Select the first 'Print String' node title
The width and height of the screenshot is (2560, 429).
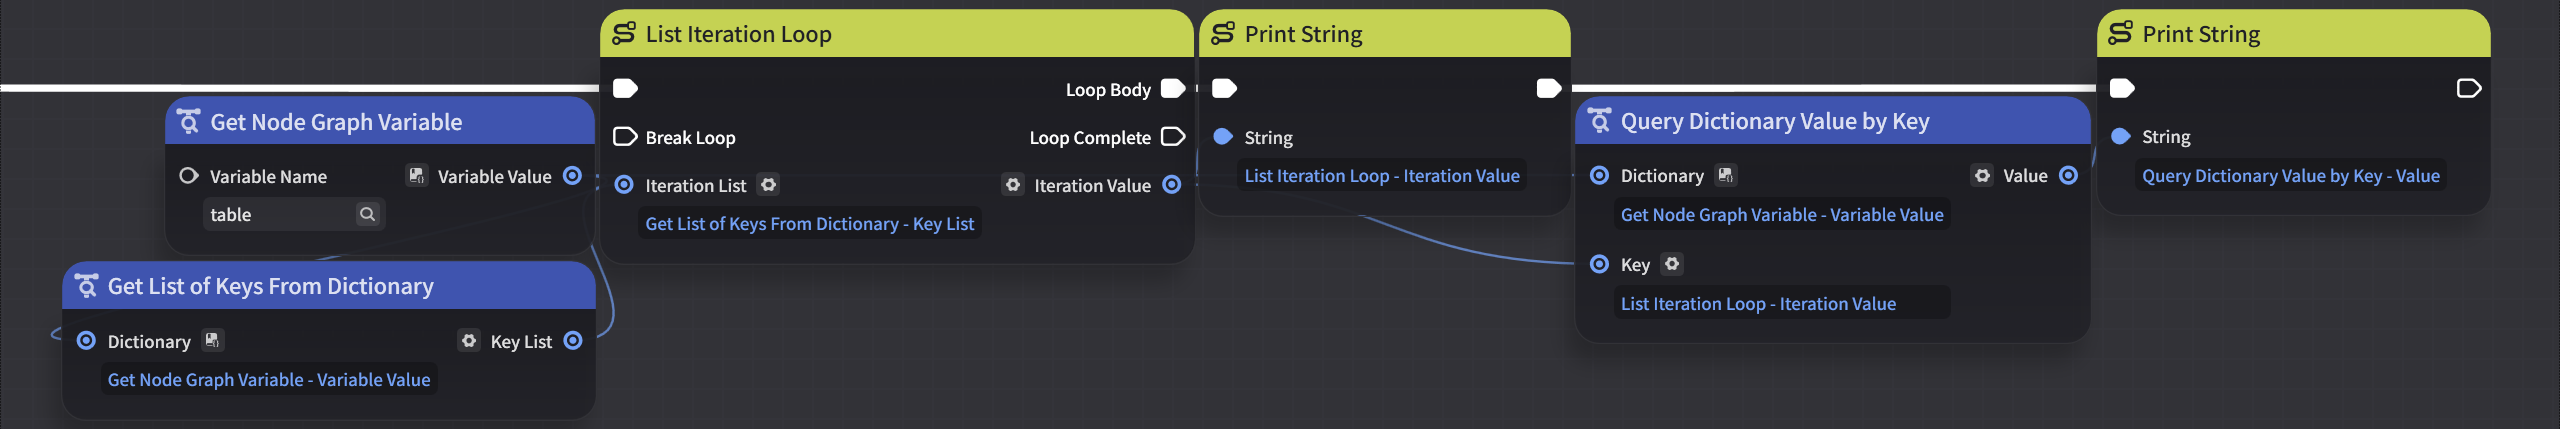pyautogui.click(x=1303, y=34)
